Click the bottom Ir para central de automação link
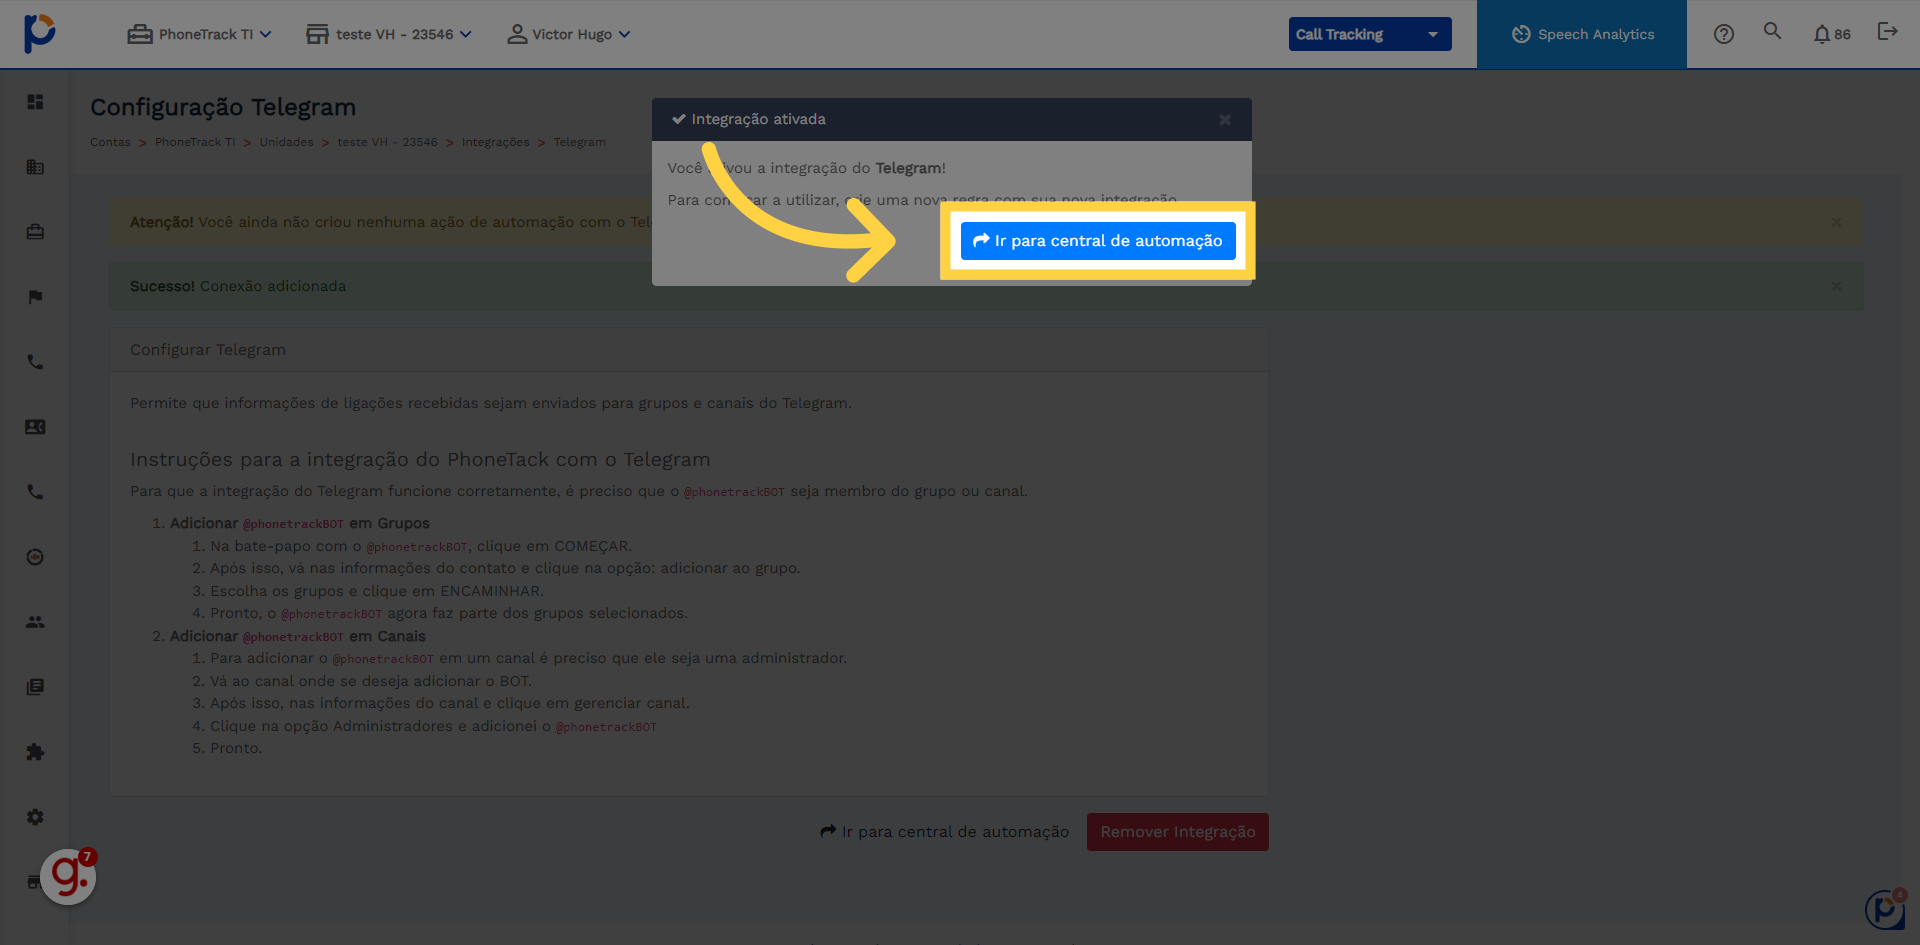The width and height of the screenshot is (1920, 945). tap(945, 832)
